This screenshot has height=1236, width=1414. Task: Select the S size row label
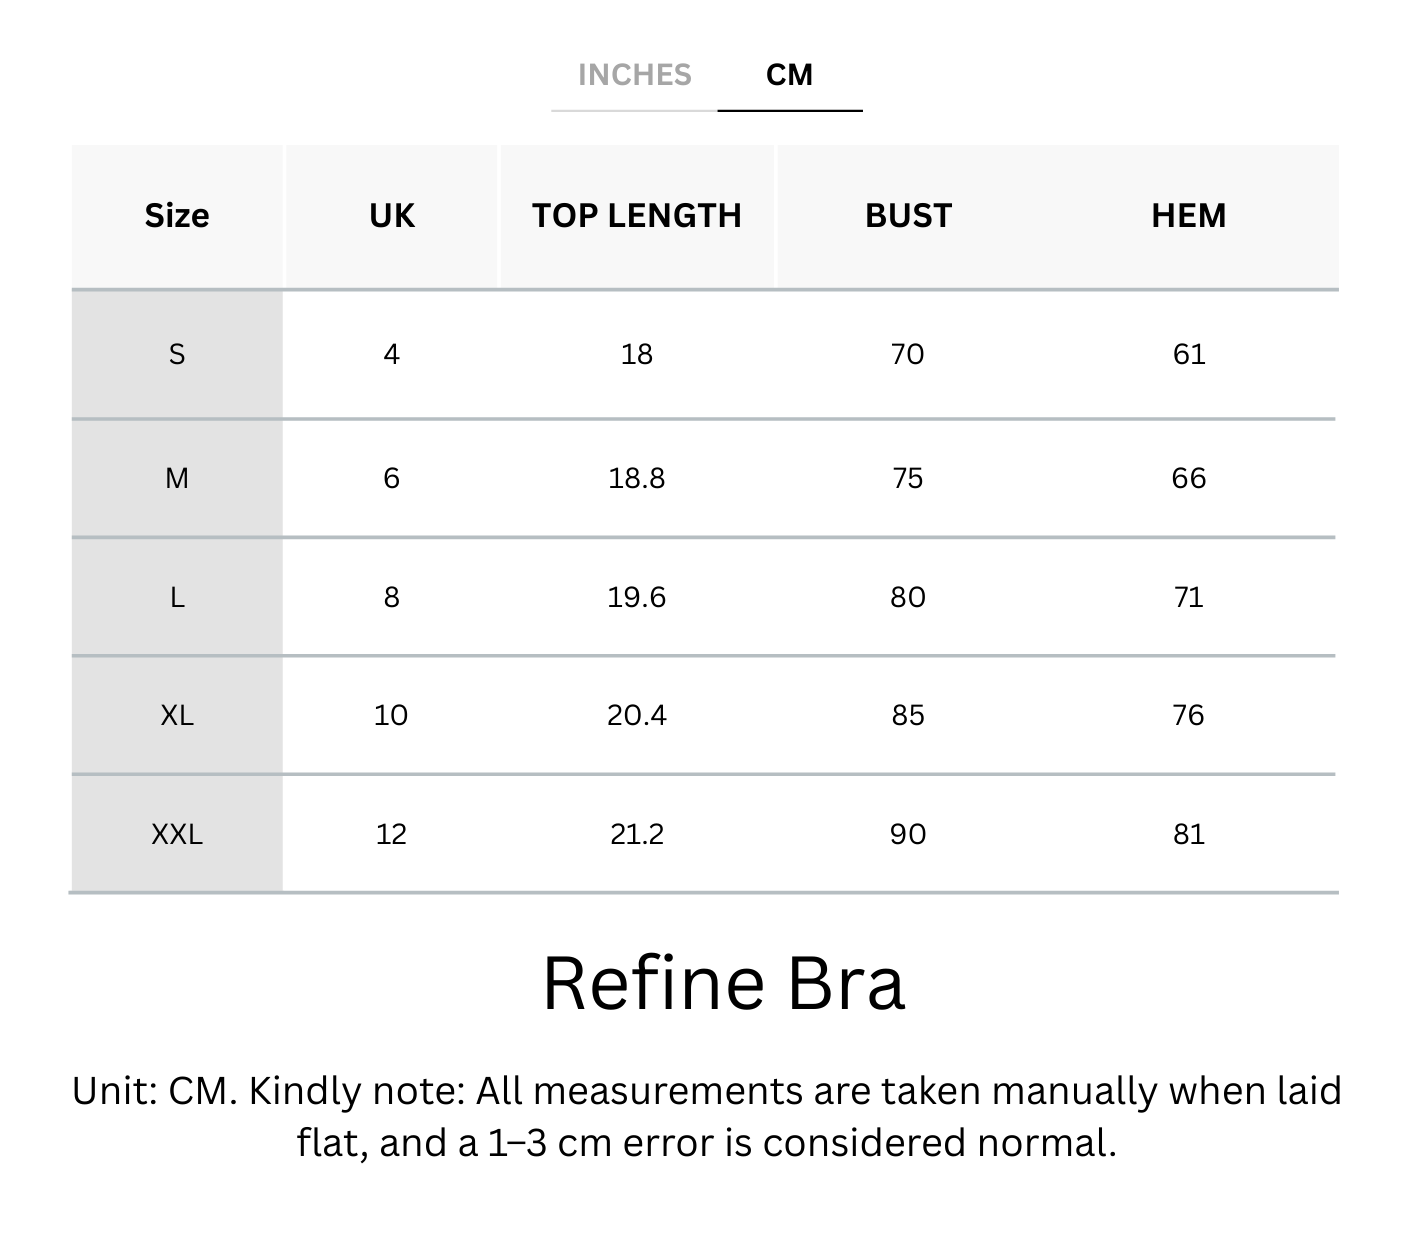point(177,354)
